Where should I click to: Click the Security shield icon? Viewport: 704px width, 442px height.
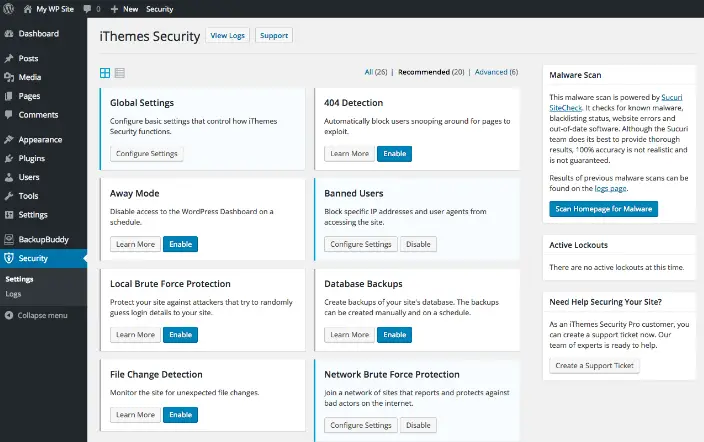(x=9, y=258)
